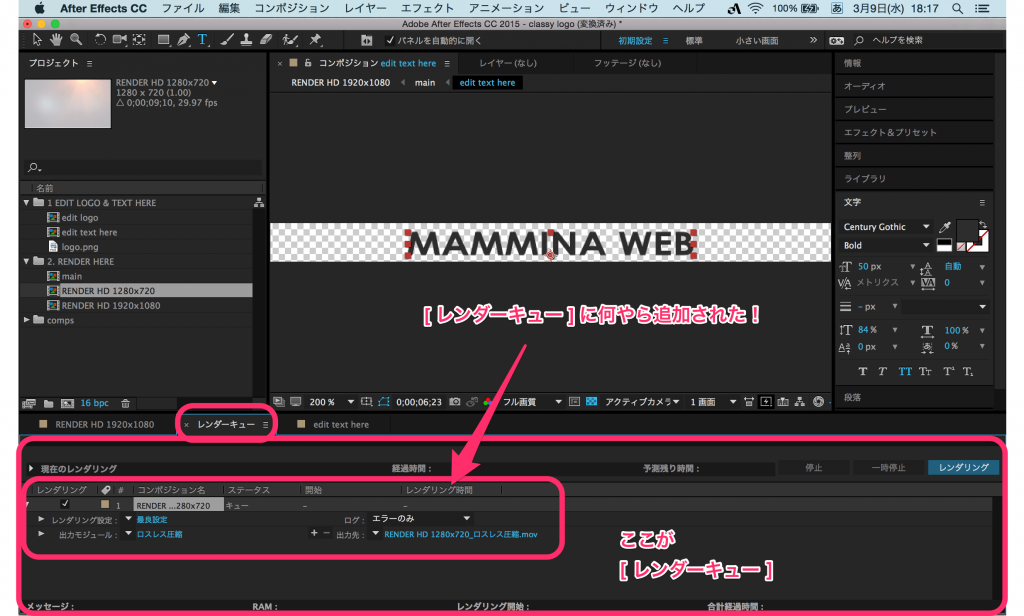Collapse the 1 EDIT LOGO & TEXT HERE folder
1024x616 pixels.
point(27,203)
